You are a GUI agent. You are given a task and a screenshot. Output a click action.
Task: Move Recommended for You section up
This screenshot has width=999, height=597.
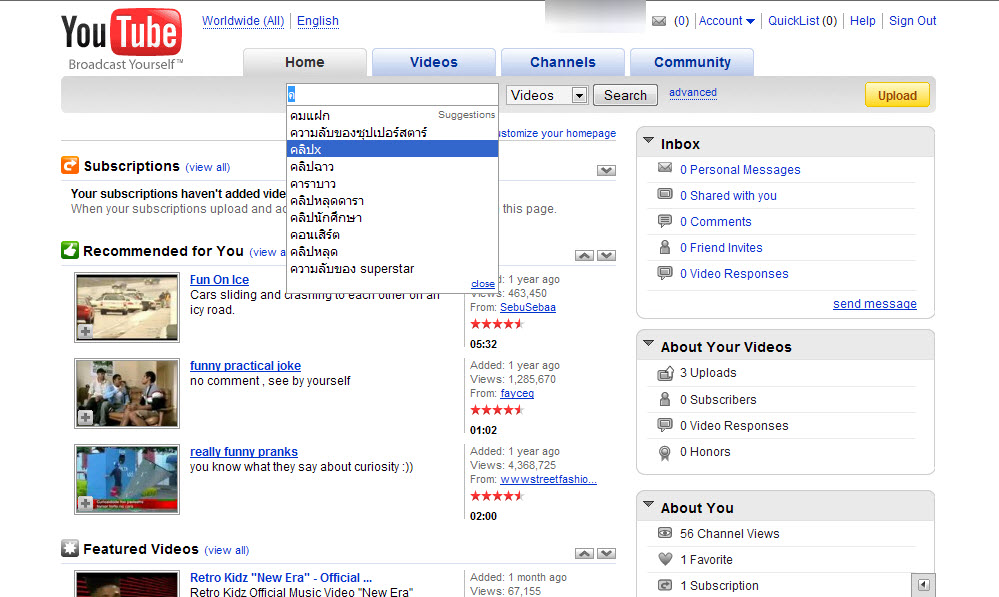(x=584, y=255)
